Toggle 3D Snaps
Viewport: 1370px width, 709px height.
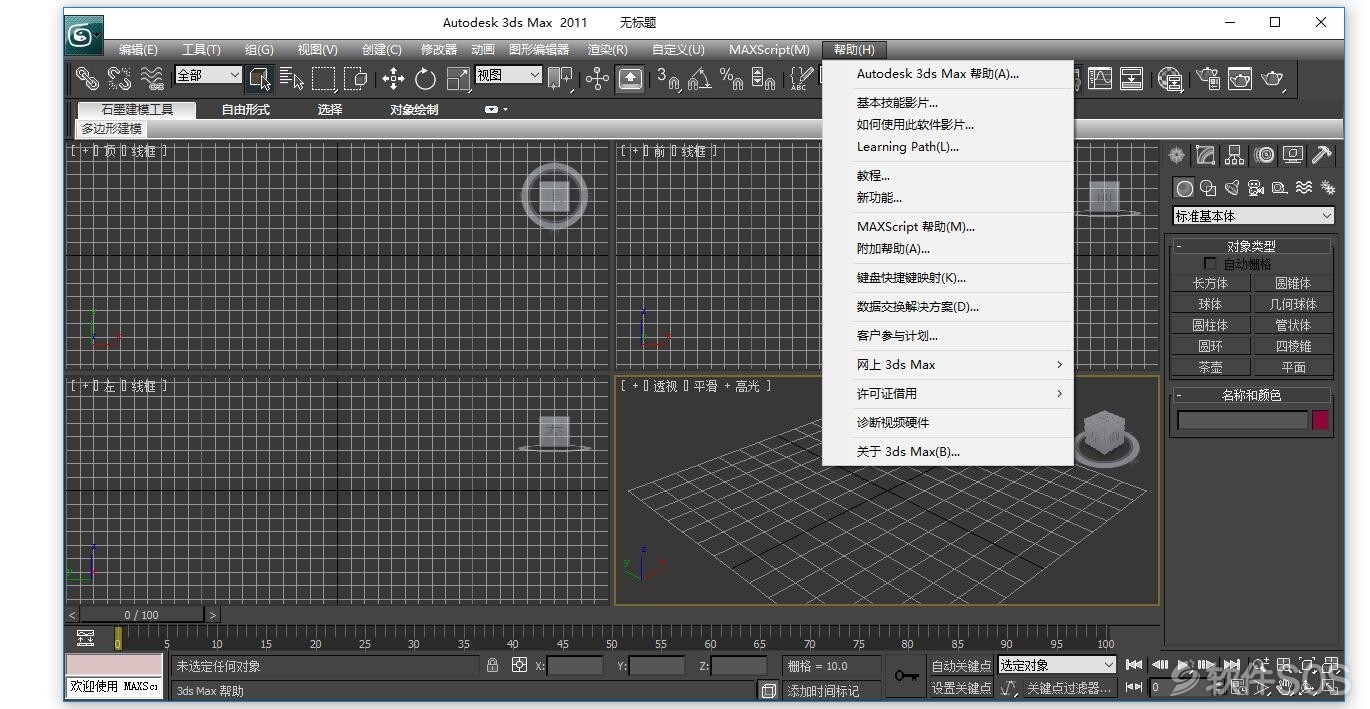pos(669,78)
